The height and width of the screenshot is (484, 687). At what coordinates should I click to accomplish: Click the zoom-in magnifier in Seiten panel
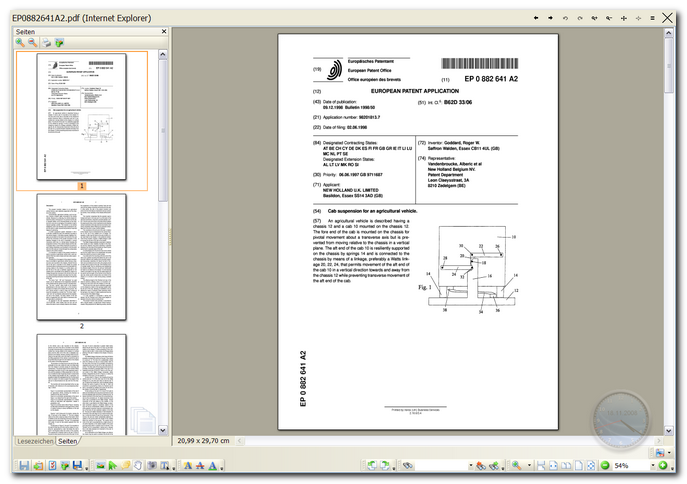tap(21, 43)
